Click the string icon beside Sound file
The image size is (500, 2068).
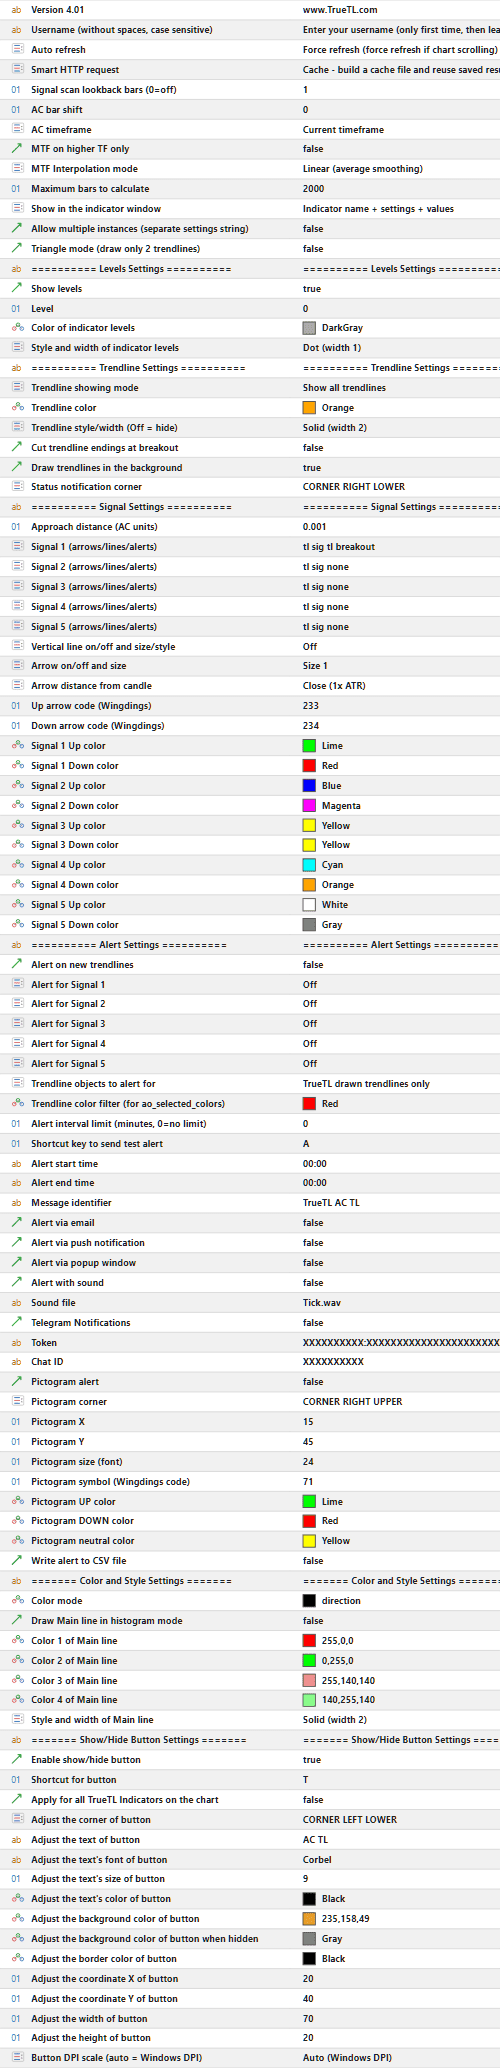[x=16, y=1303]
